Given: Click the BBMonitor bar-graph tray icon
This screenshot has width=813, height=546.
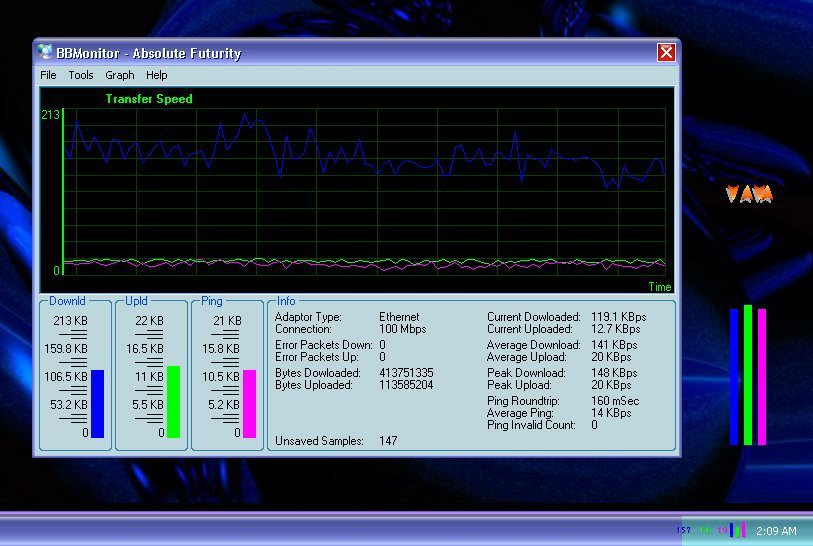Looking at the screenshot, I should pyautogui.click(x=738, y=530).
